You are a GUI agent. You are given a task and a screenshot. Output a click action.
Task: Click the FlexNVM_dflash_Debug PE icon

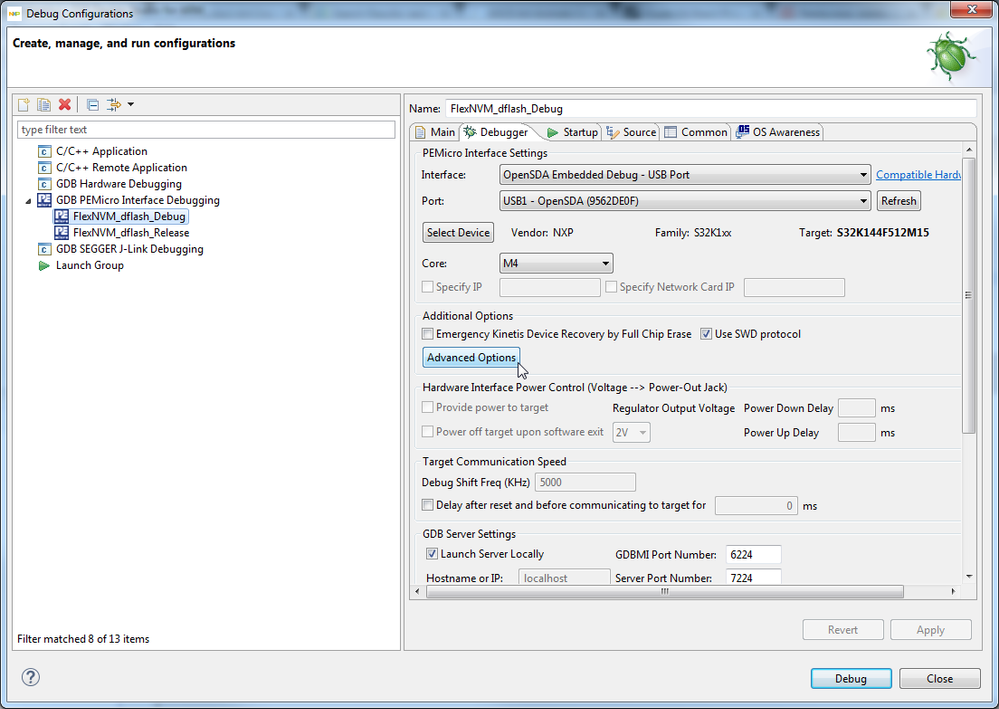point(61,217)
